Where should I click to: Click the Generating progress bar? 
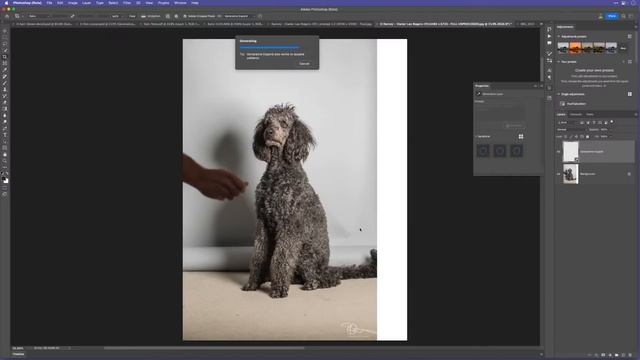pos(269,47)
